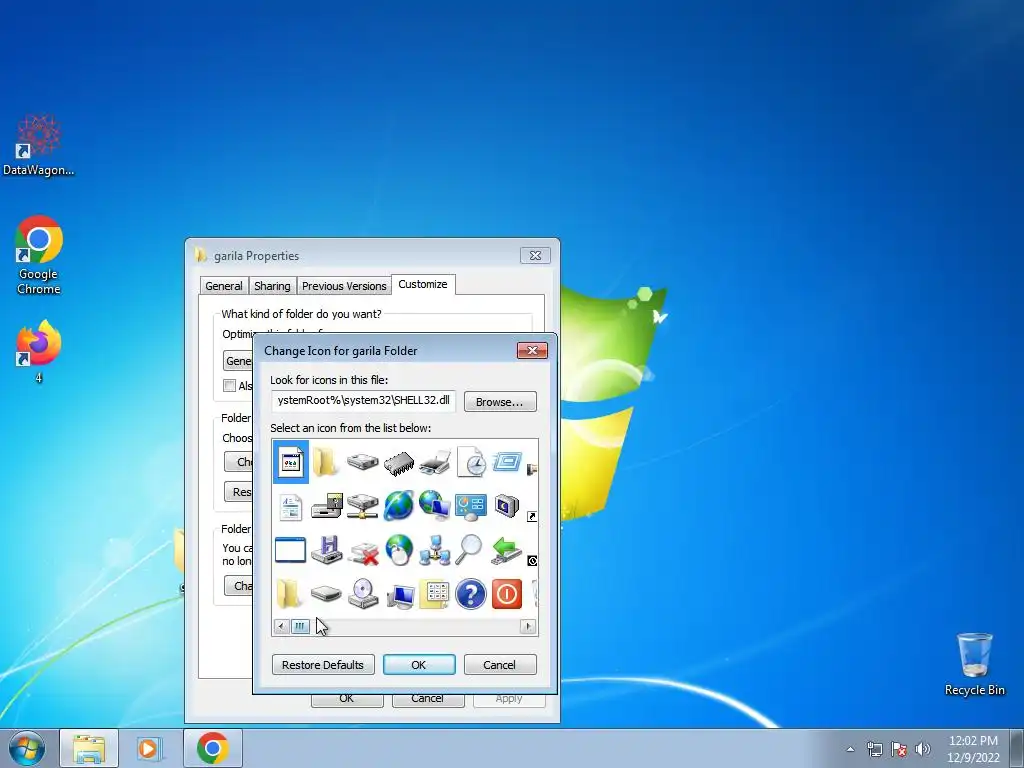Screen dimensions: 1024x768
Task: Choose the printer icon
Action: tap(435, 462)
